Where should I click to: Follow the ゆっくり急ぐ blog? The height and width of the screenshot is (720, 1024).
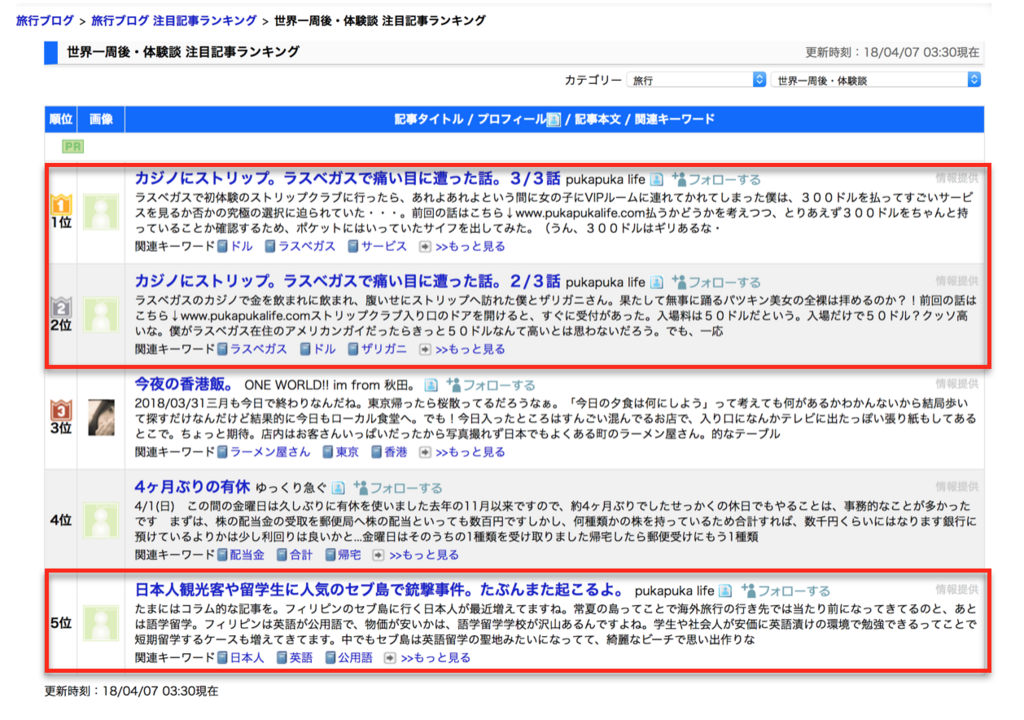(398, 487)
